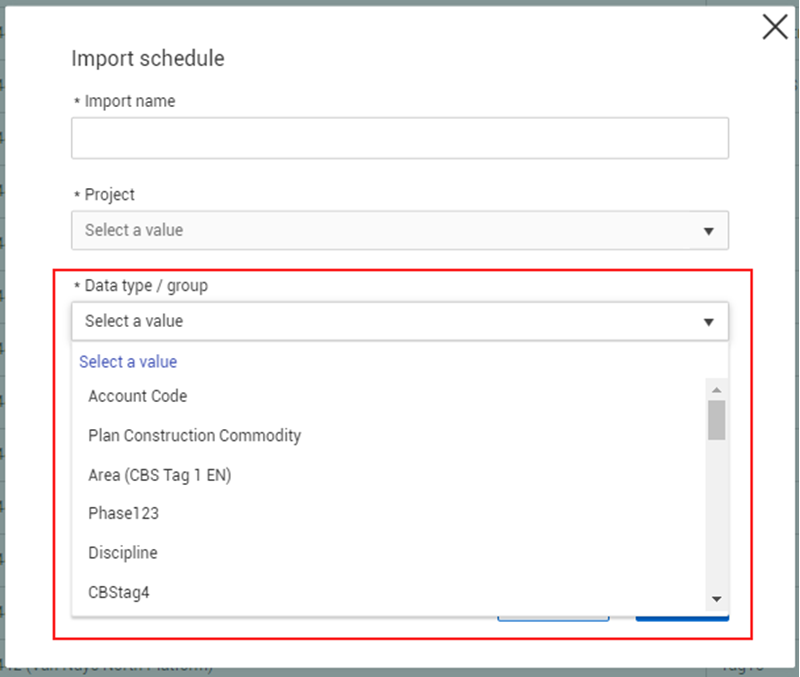Click the Import name text field

click(399, 138)
